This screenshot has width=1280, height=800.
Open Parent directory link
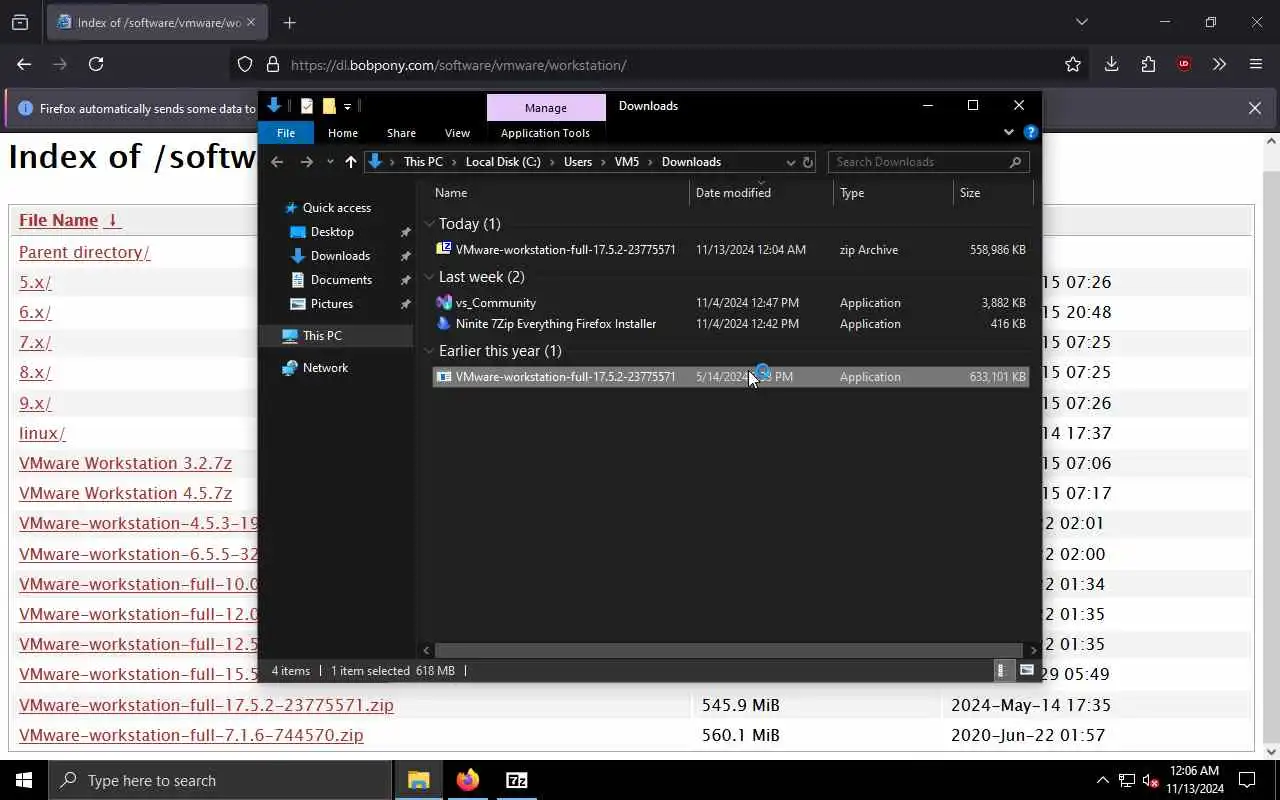pos(84,252)
